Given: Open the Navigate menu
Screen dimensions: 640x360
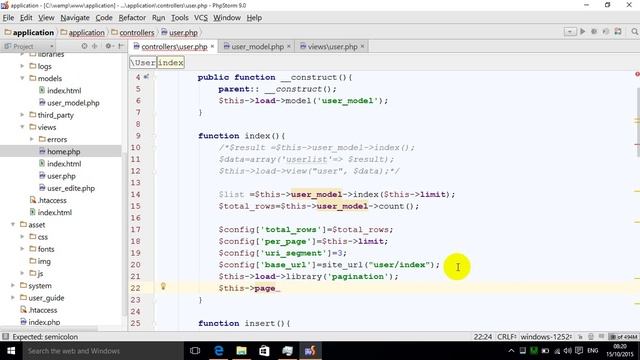Looking at the screenshot, I should (75, 18).
